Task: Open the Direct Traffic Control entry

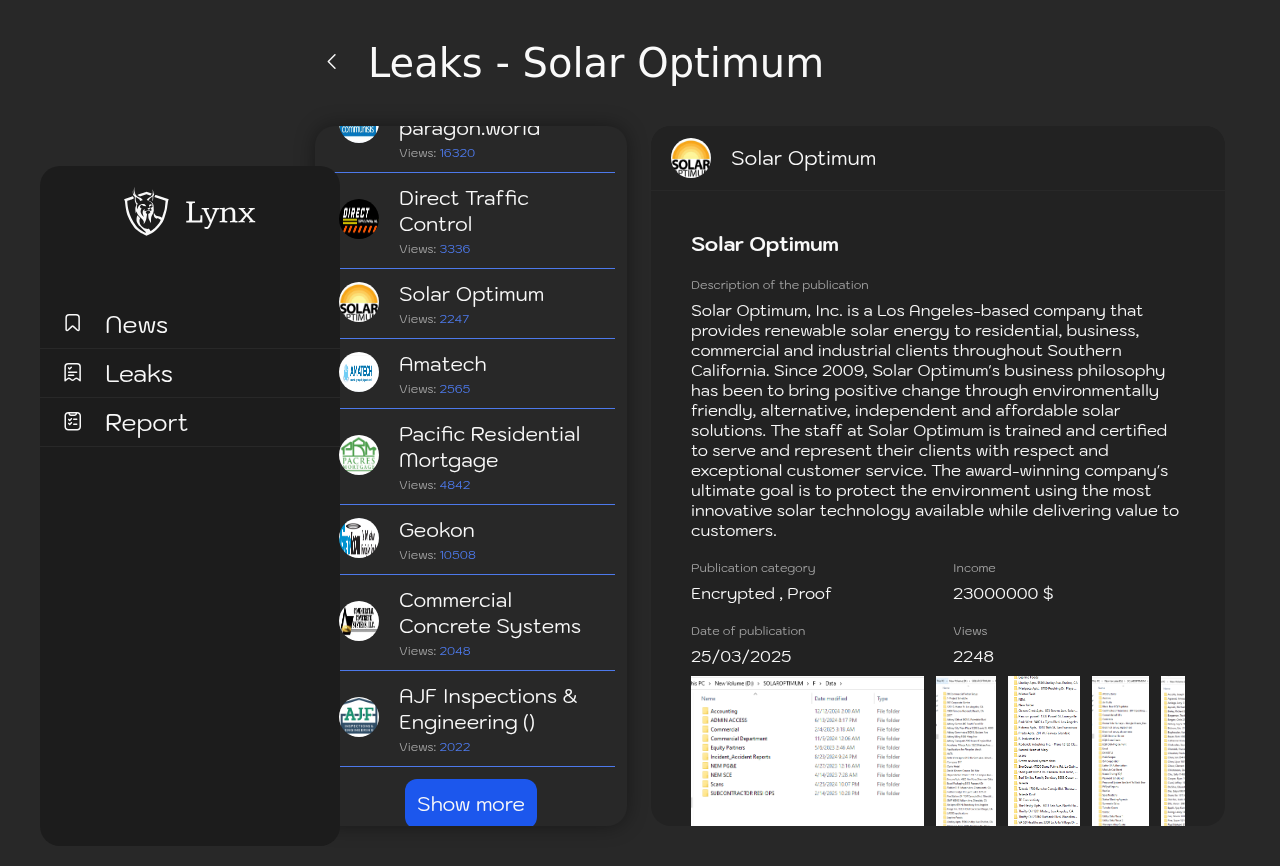Action: [475, 221]
